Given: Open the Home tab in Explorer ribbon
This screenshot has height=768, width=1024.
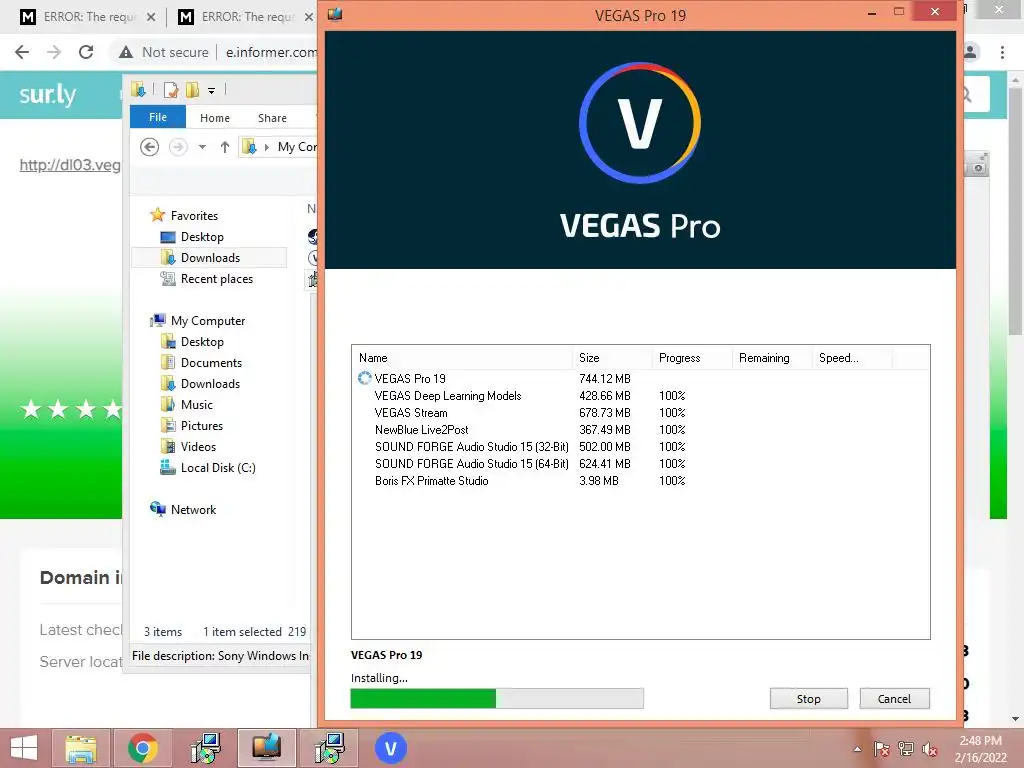Looking at the screenshot, I should pyautogui.click(x=215, y=118).
